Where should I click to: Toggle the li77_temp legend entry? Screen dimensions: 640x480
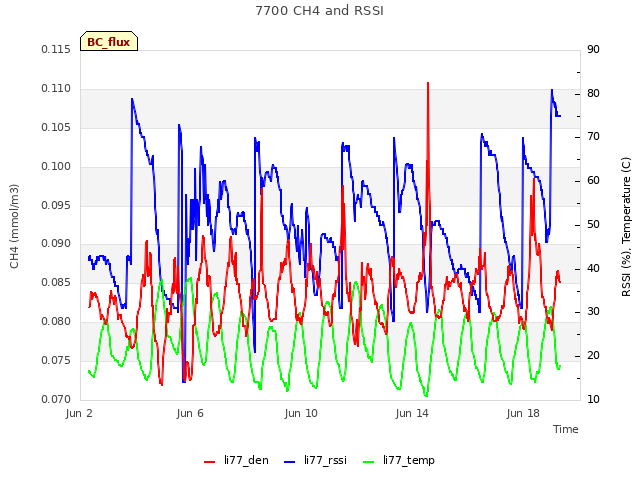399,460
